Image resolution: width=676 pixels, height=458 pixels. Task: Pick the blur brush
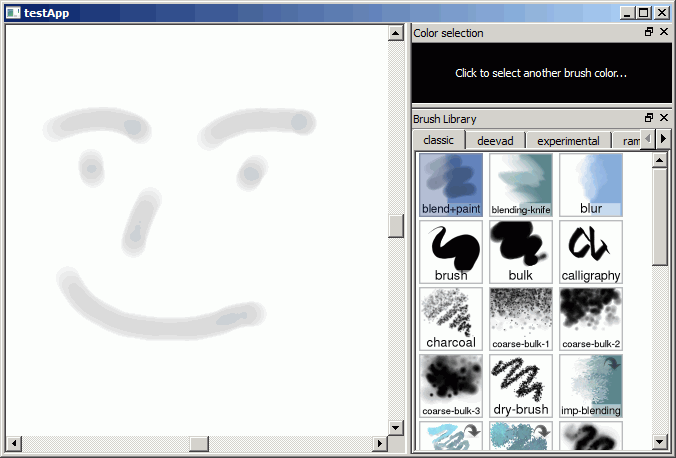[x=591, y=185]
